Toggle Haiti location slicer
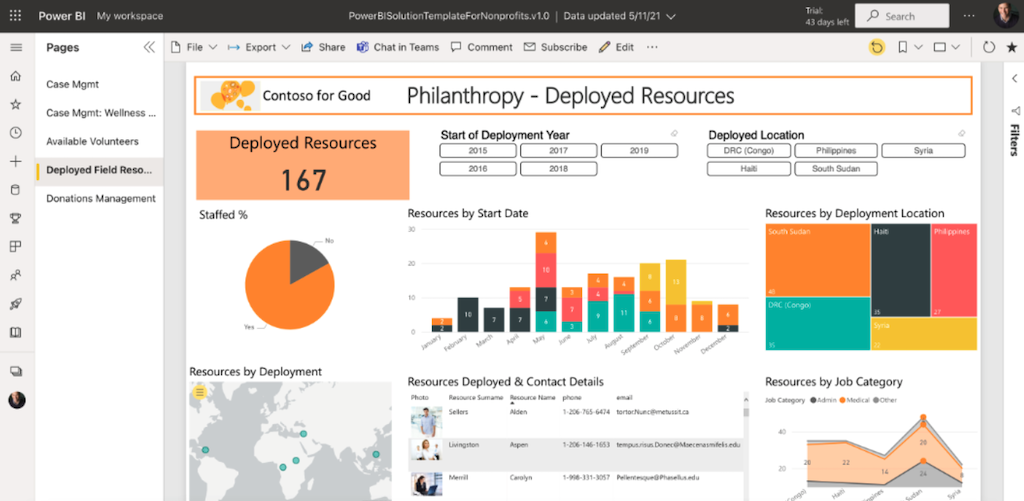The width and height of the screenshot is (1024, 501). [748, 169]
